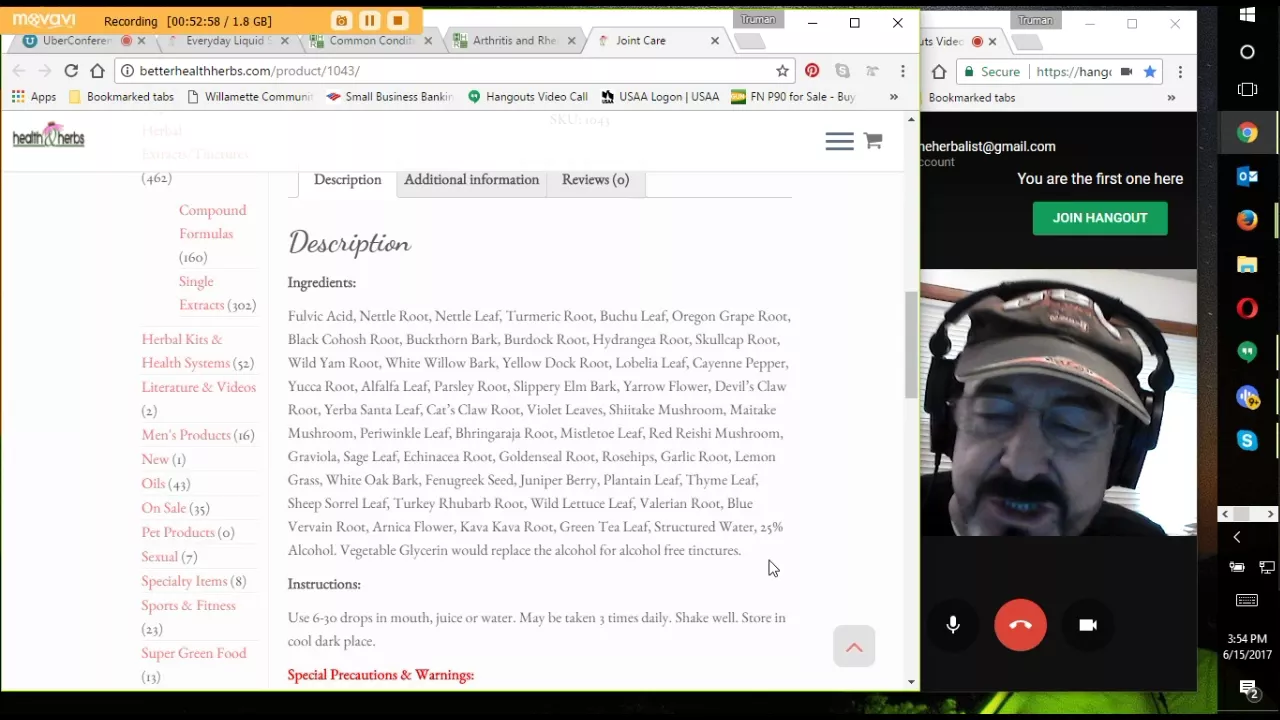The height and width of the screenshot is (720, 1280).
Task: Open the FN P90 for Sale bookmark
Action: point(794,97)
